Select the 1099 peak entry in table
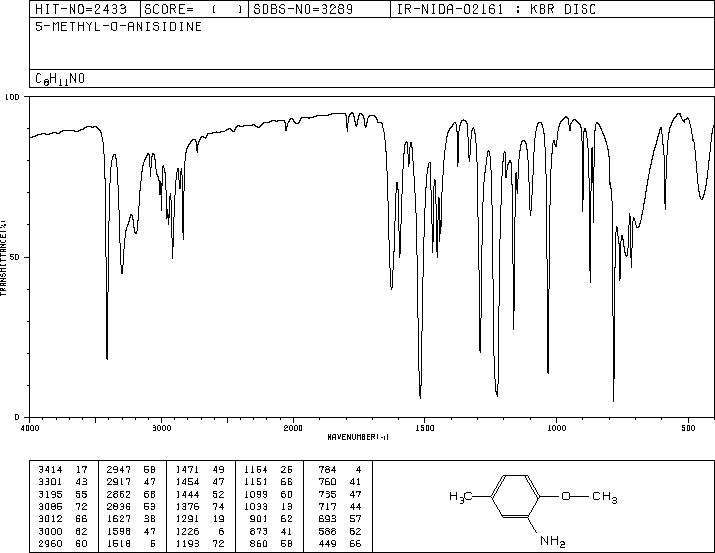The width and height of the screenshot is (715, 553). click(269, 494)
